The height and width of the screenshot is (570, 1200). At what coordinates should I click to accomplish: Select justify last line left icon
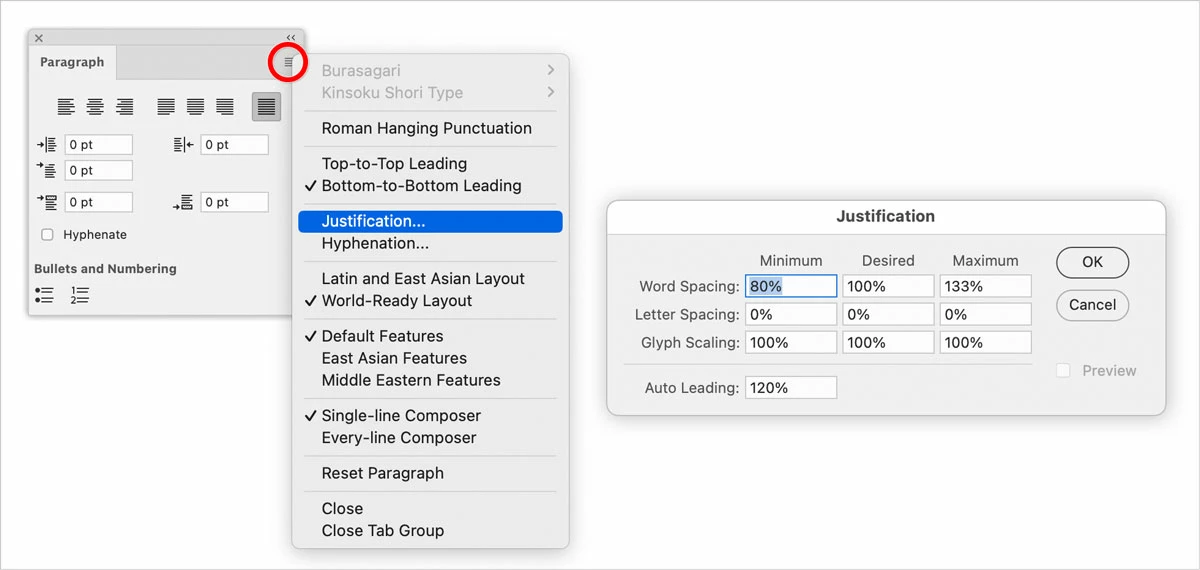[166, 106]
